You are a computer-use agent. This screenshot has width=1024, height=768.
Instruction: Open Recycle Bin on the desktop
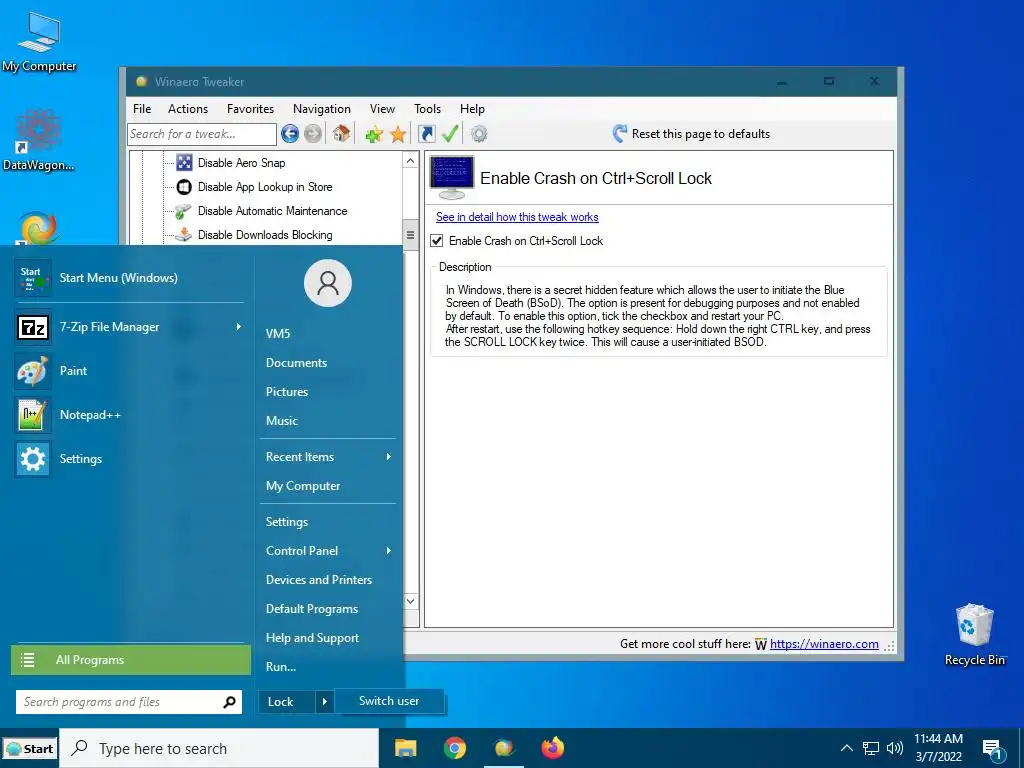tap(974, 635)
